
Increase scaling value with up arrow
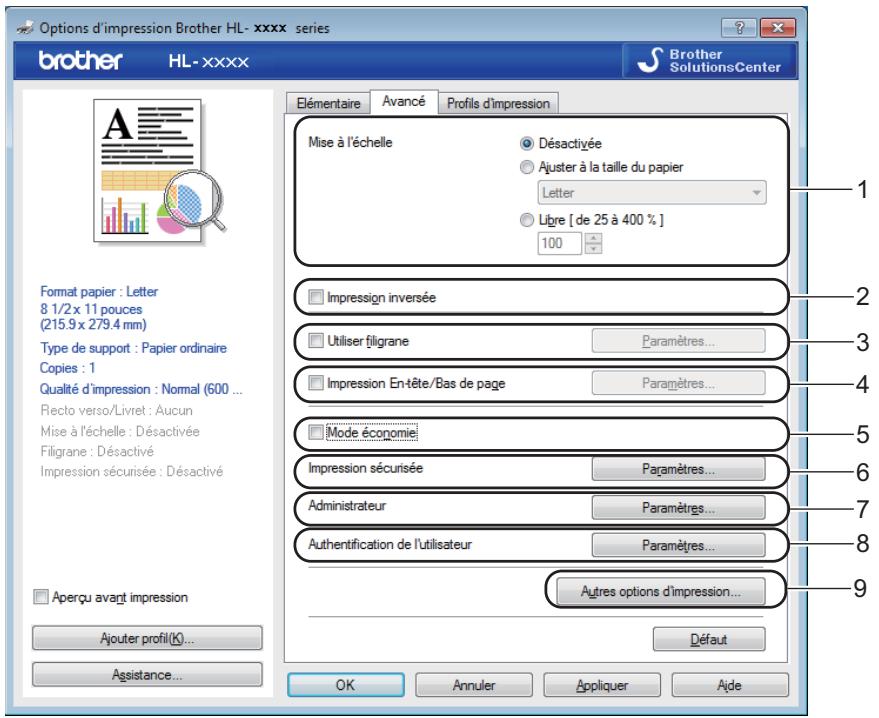coord(593,238)
